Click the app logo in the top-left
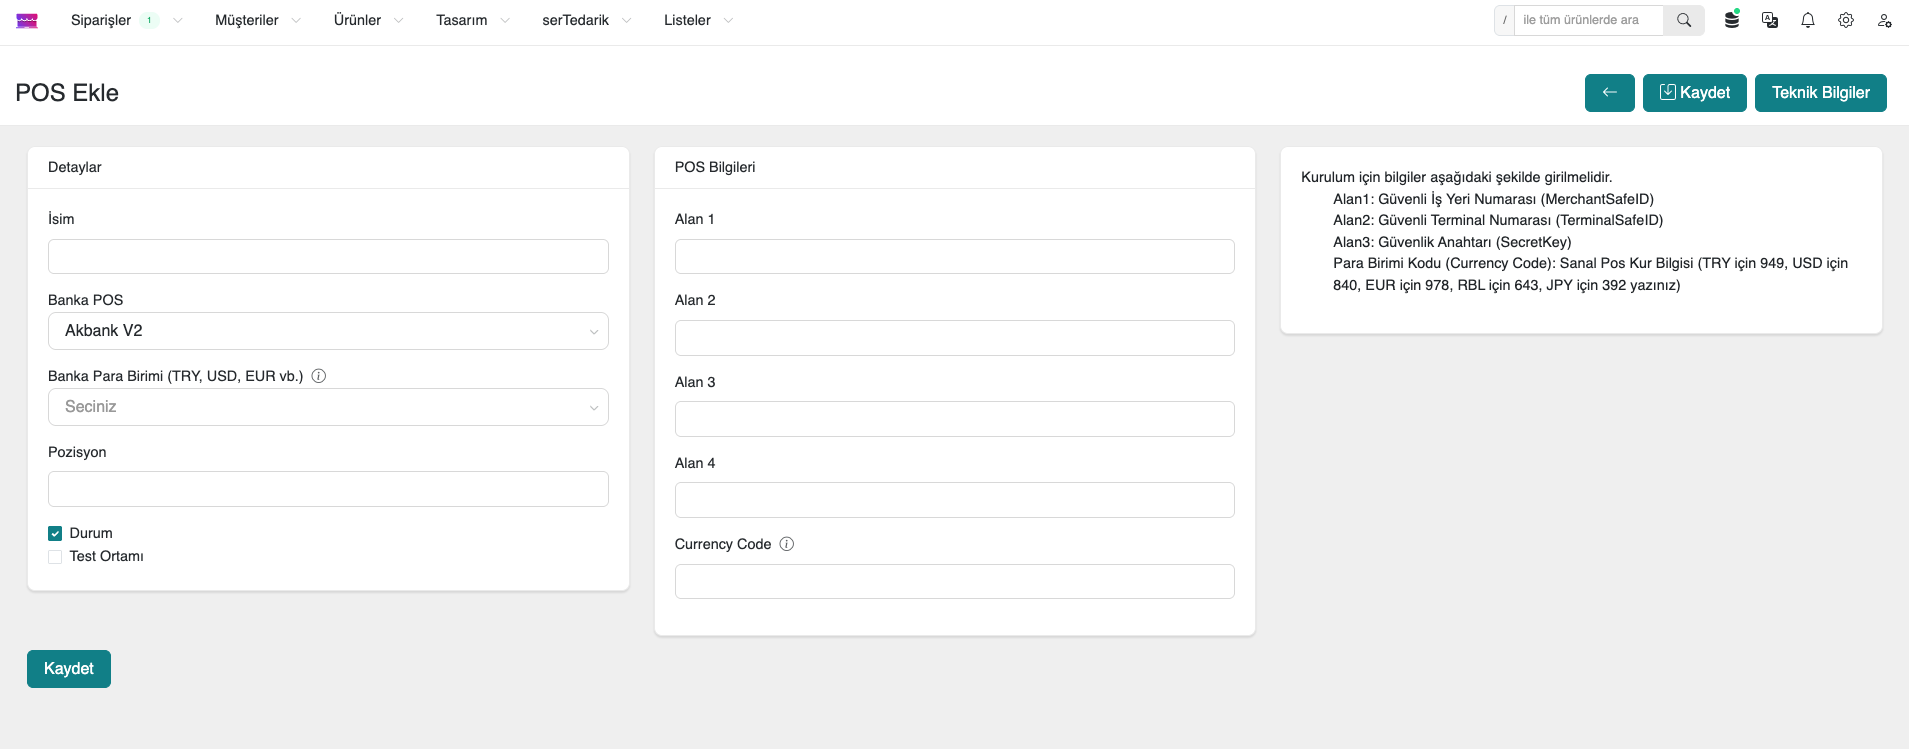 point(27,20)
